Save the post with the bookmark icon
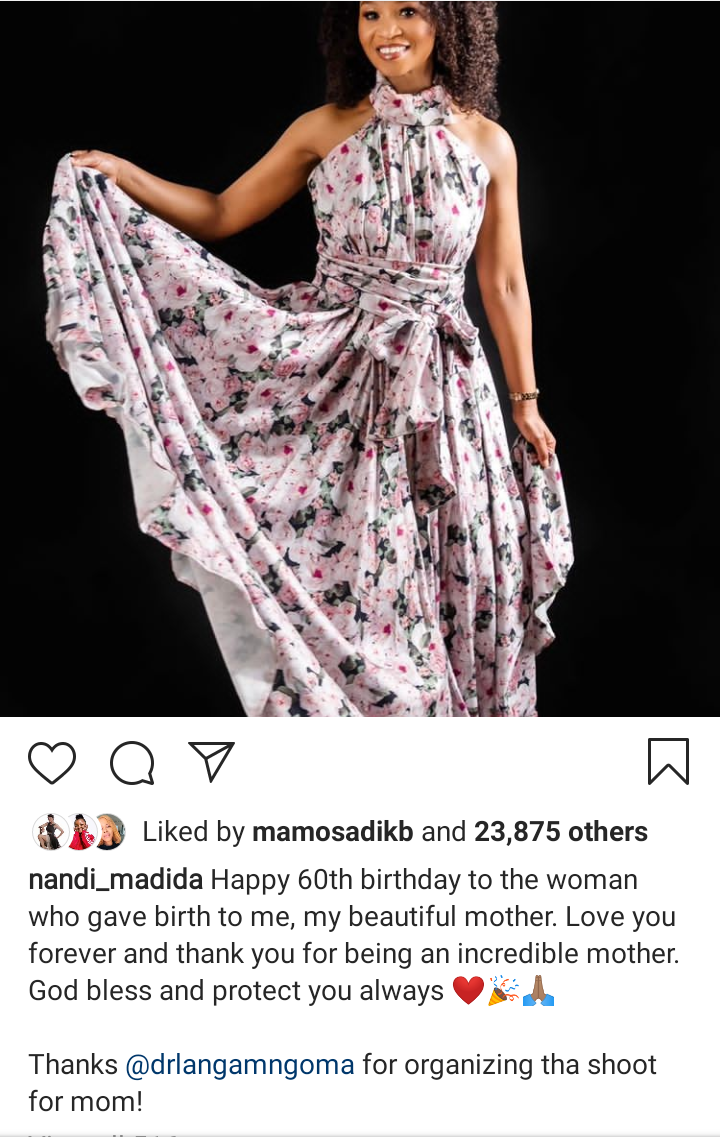Screen dimensions: 720x1140 coord(668,761)
